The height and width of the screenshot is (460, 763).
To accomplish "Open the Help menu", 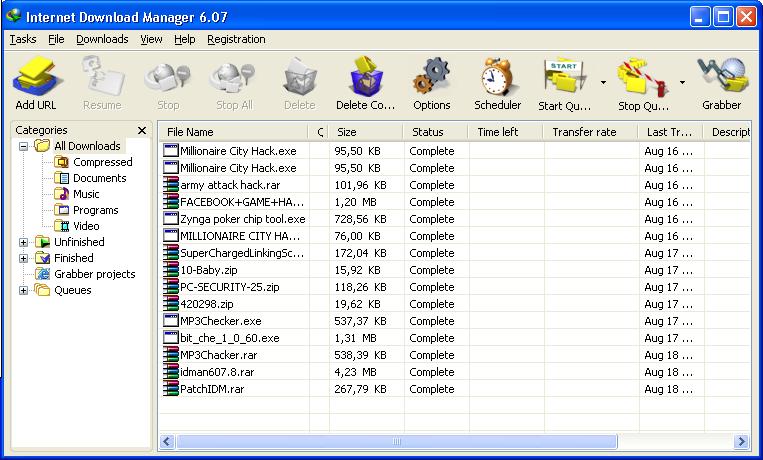I will click(184, 39).
